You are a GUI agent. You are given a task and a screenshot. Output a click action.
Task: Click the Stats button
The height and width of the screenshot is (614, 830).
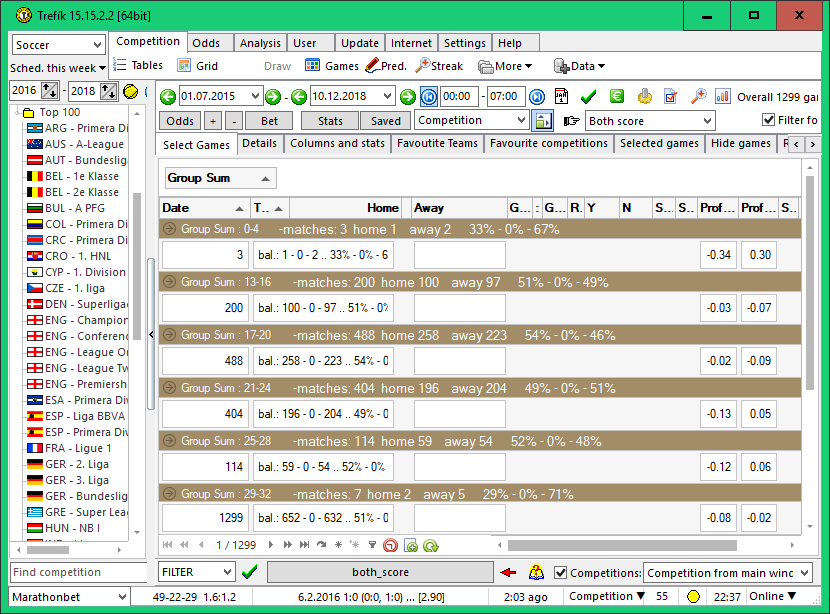(330, 121)
